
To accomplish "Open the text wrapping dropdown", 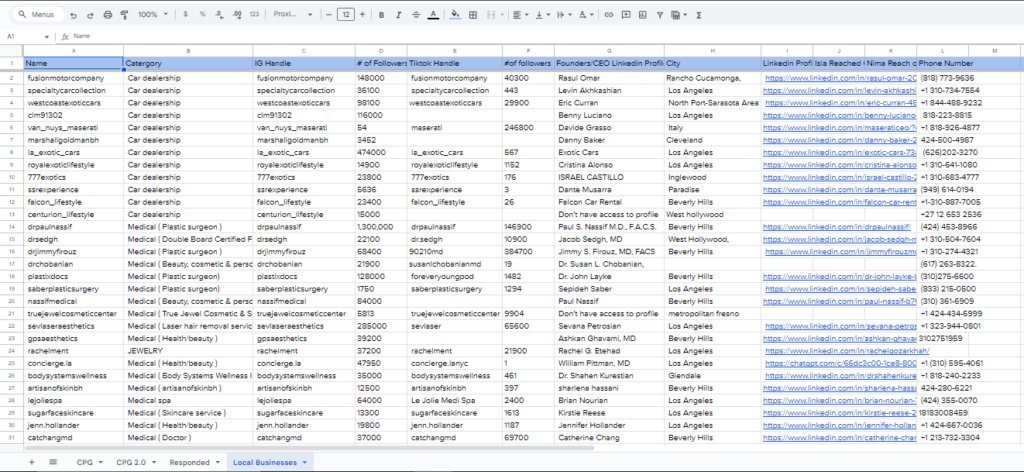I will click(564, 14).
